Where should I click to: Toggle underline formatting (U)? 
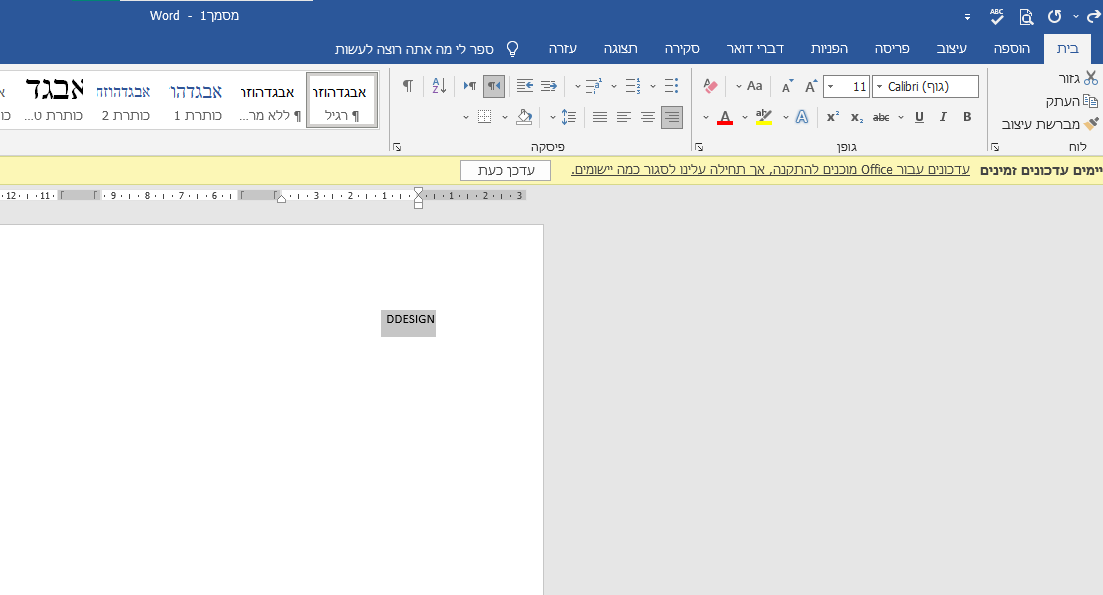tap(919, 117)
